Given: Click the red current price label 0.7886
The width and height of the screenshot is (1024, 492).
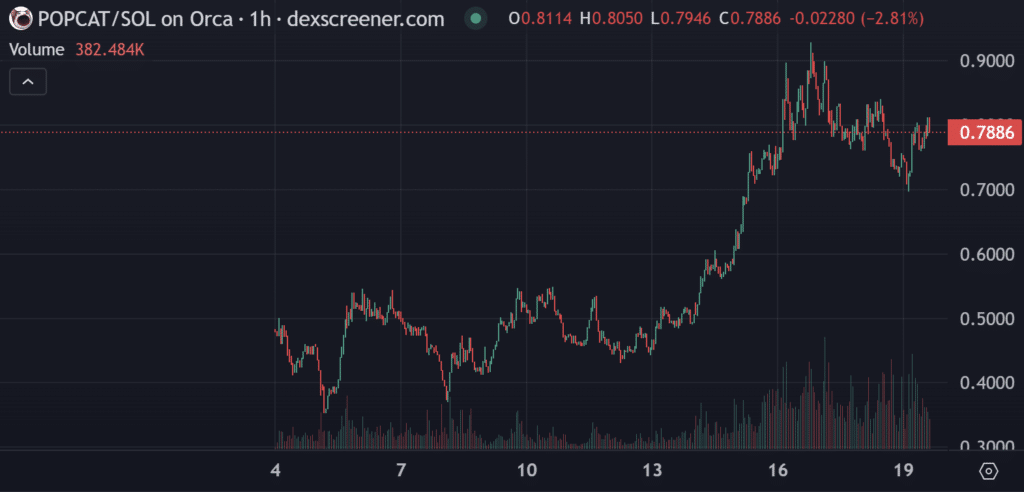Looking at the screenshot, I should [986, 132].
